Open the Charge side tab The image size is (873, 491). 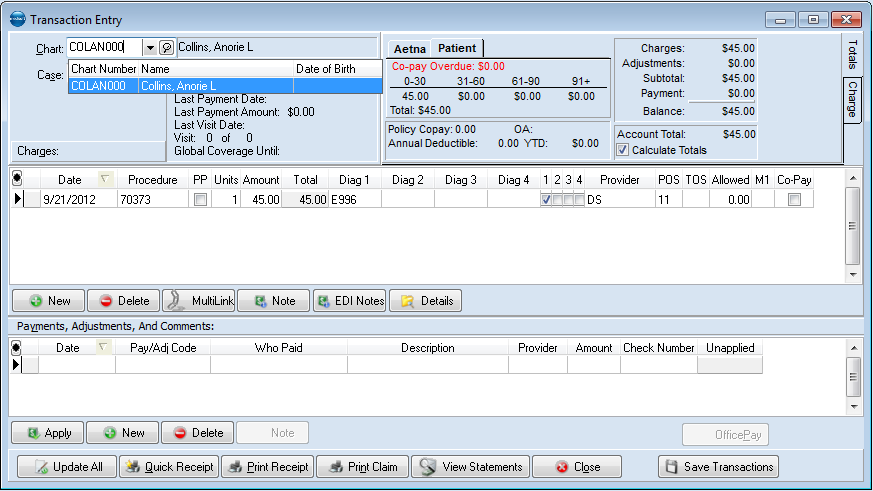click(x=852, y=99)
